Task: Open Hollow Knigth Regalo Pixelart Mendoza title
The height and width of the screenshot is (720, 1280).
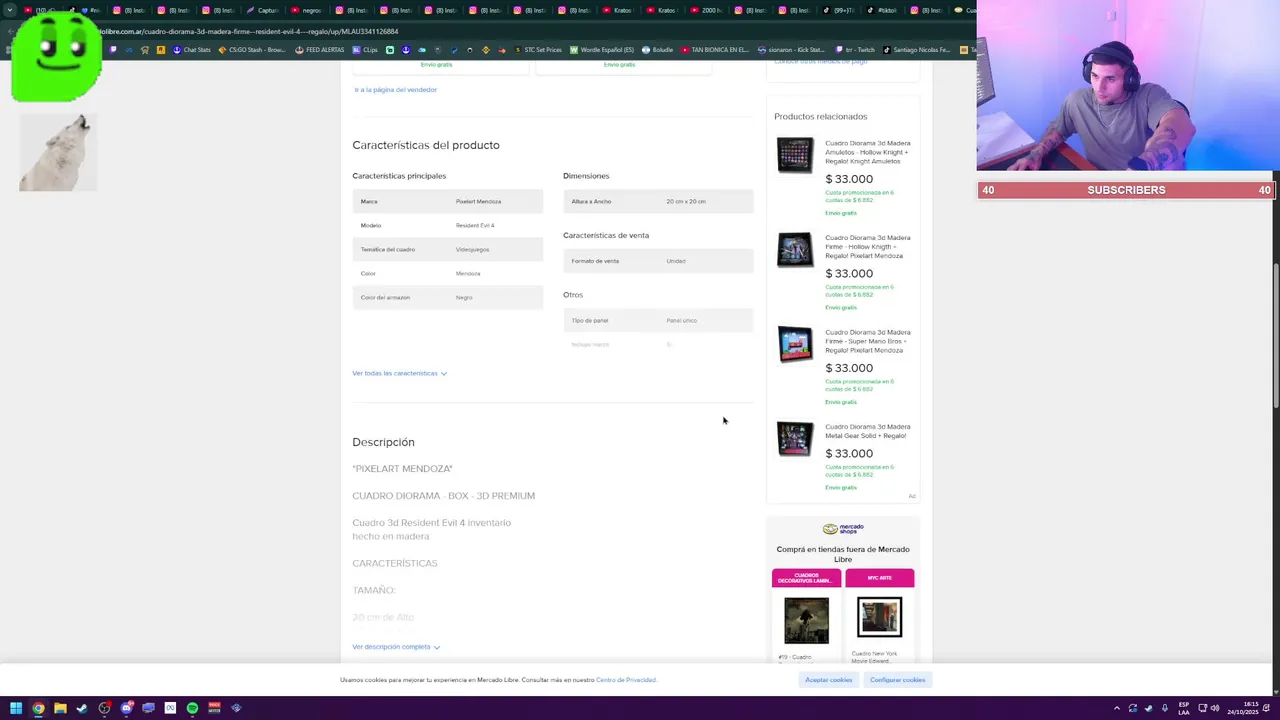Action: coord(867,247)
